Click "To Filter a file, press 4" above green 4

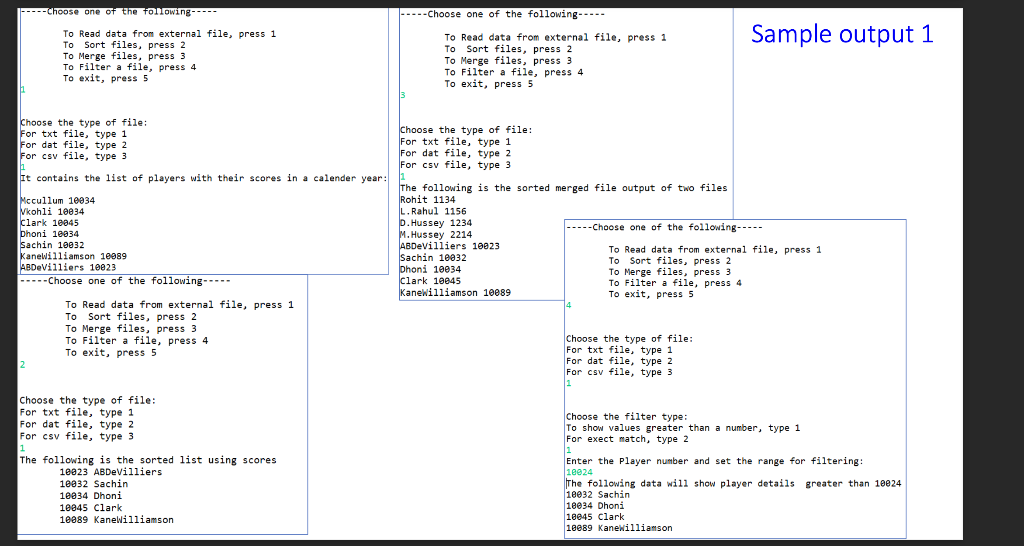(x=675, y=283)
